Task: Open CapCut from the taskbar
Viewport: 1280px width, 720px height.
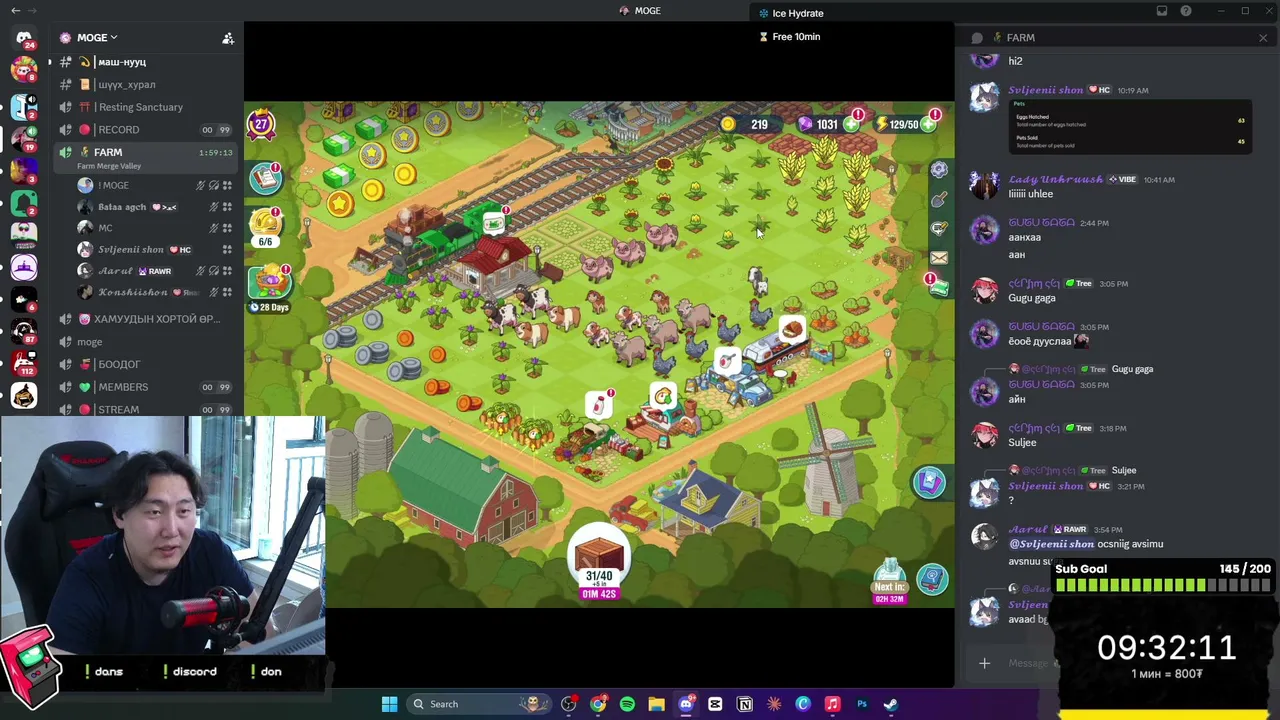Action: pyautogui.click(x=715, y=704)
